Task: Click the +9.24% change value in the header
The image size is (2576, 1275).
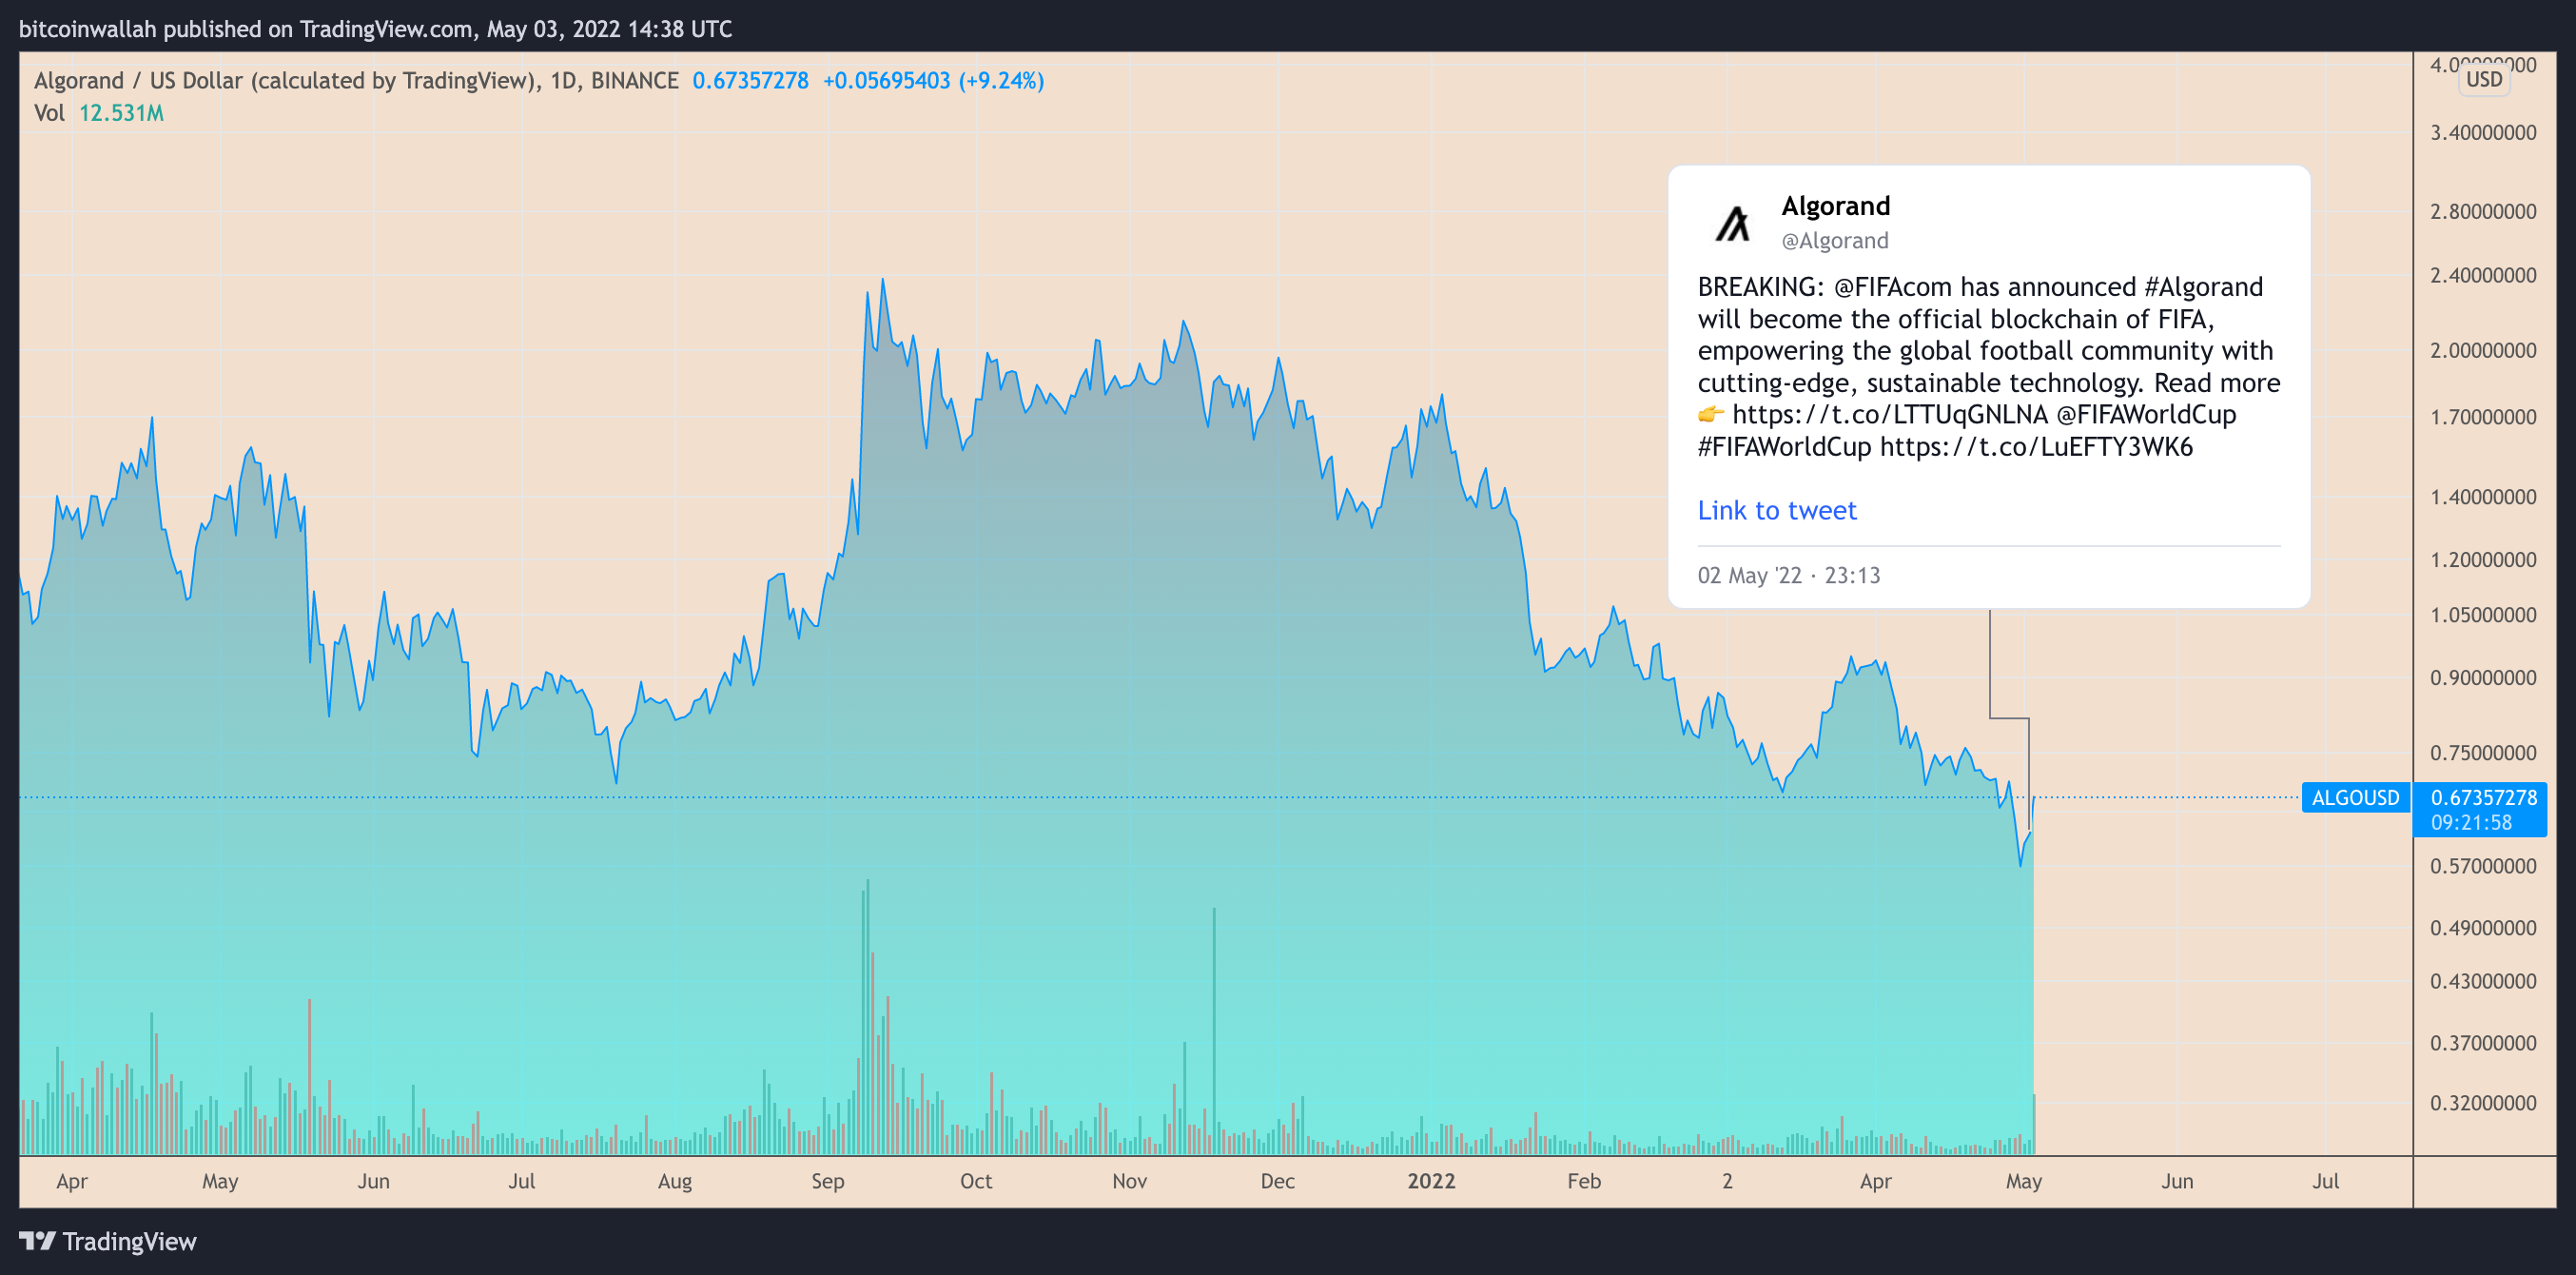Action: (x=1001, y=80)
